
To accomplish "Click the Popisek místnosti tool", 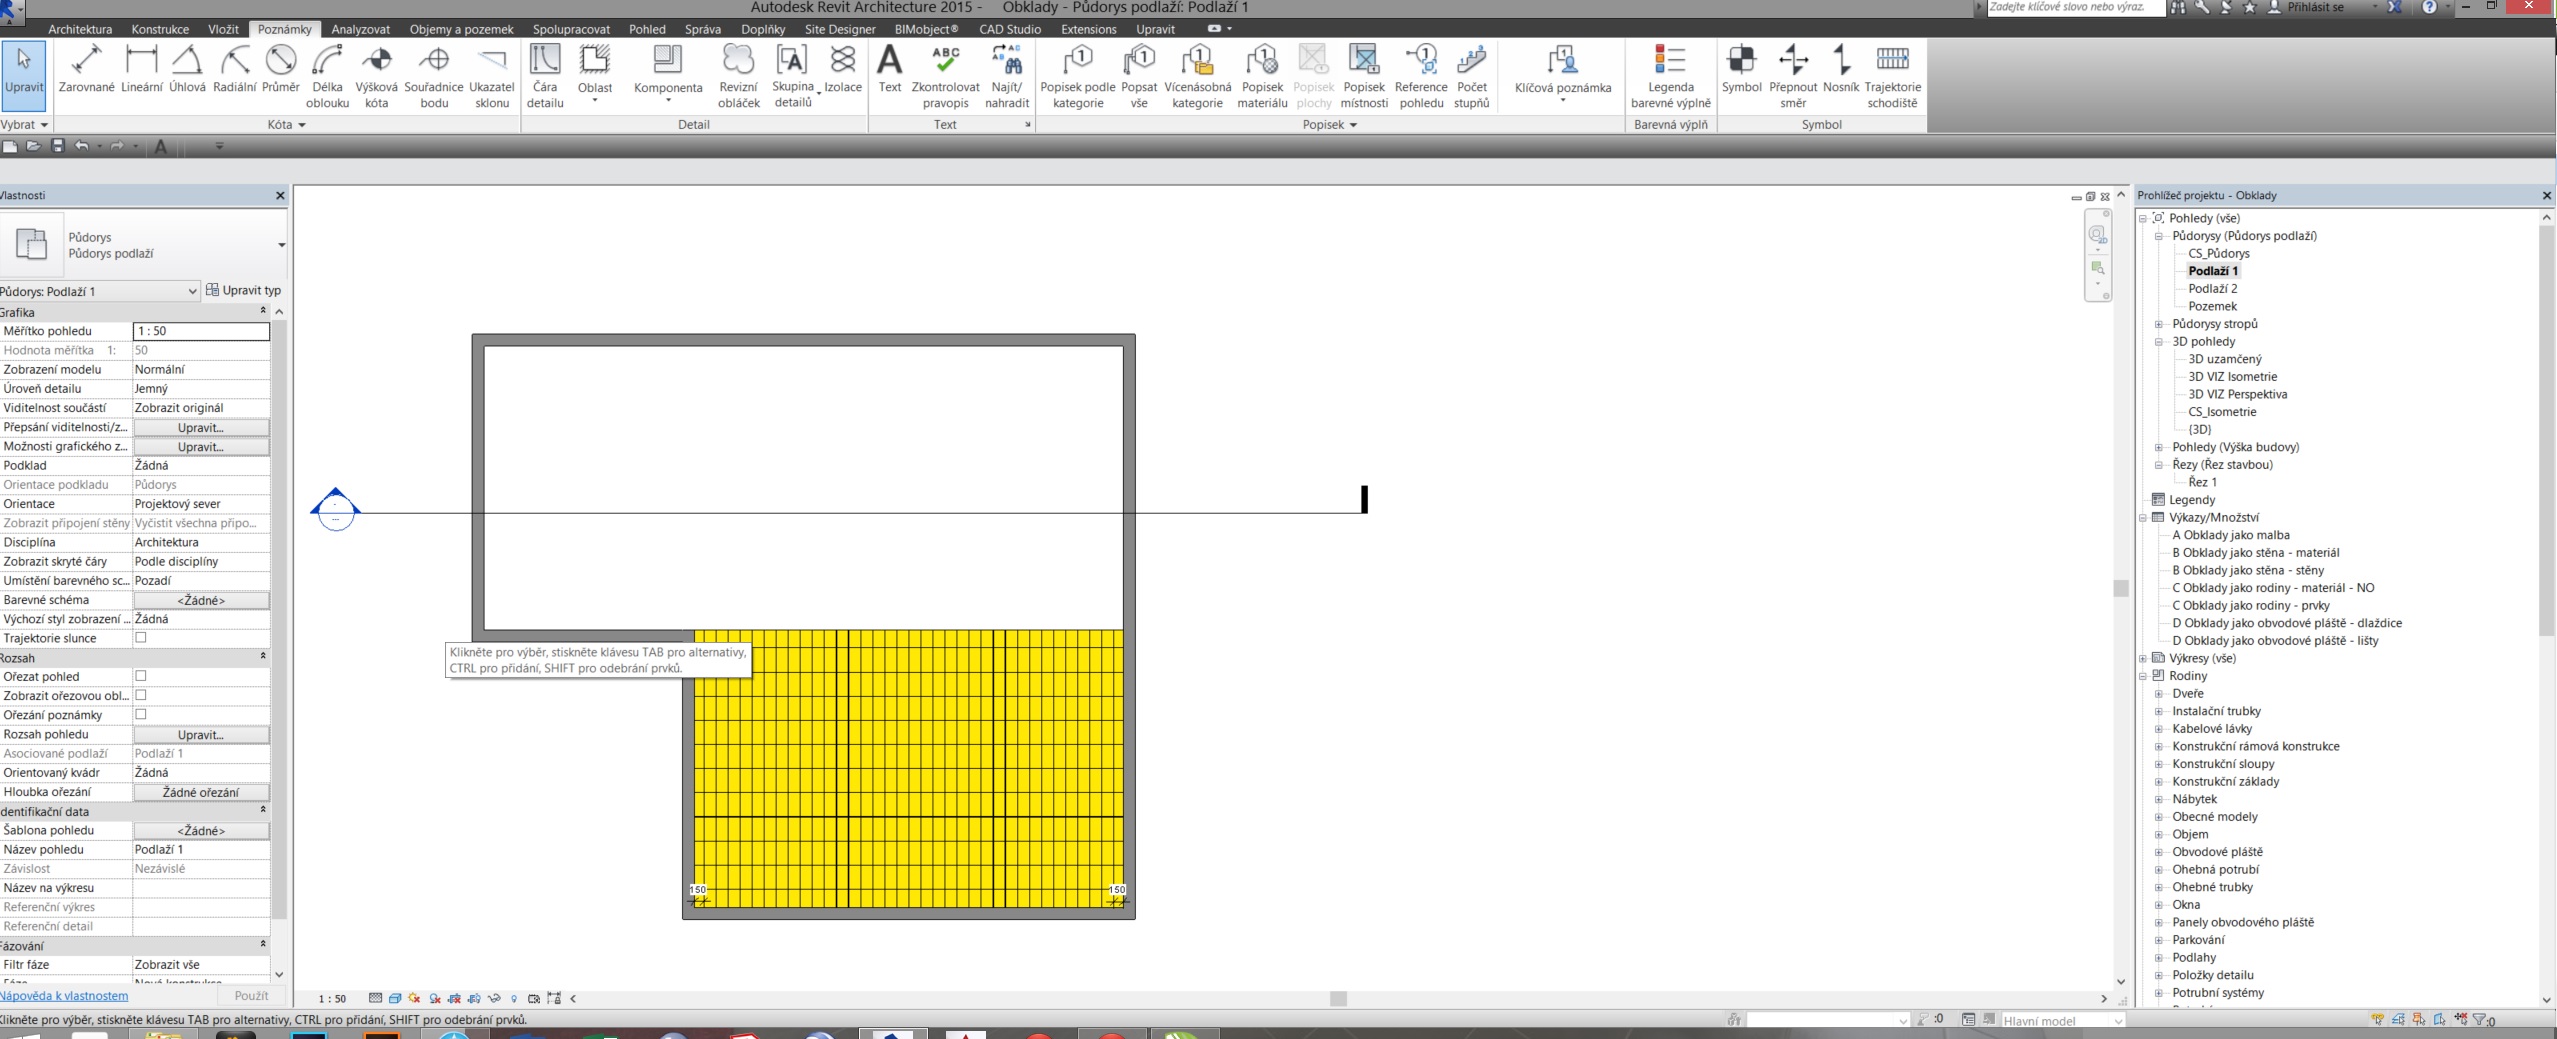I will (1364, 75).
